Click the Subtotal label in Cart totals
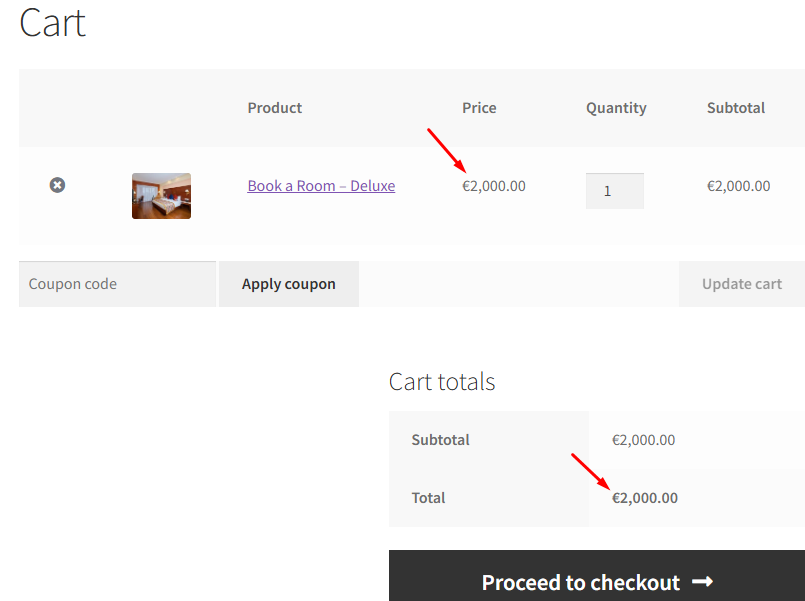This screenshot has width=805, height=601. click(x=440, y=440)
